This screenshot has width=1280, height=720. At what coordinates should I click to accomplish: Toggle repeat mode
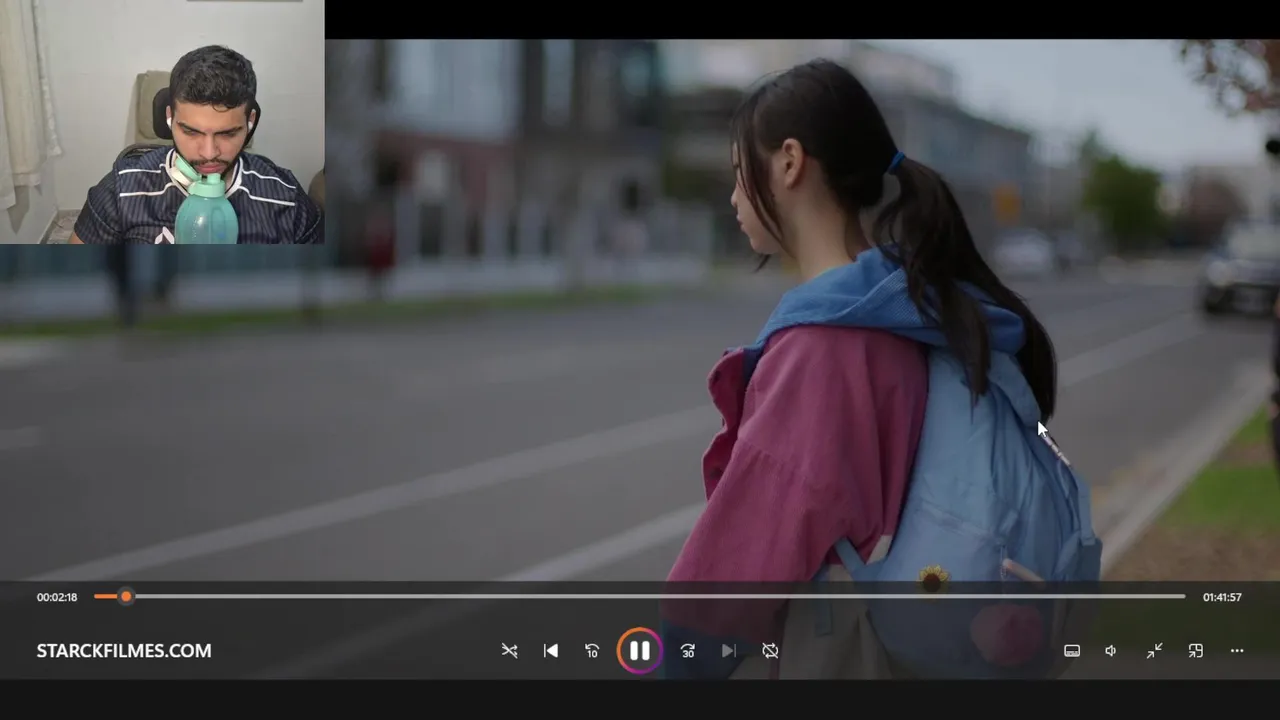coord(770,651)
